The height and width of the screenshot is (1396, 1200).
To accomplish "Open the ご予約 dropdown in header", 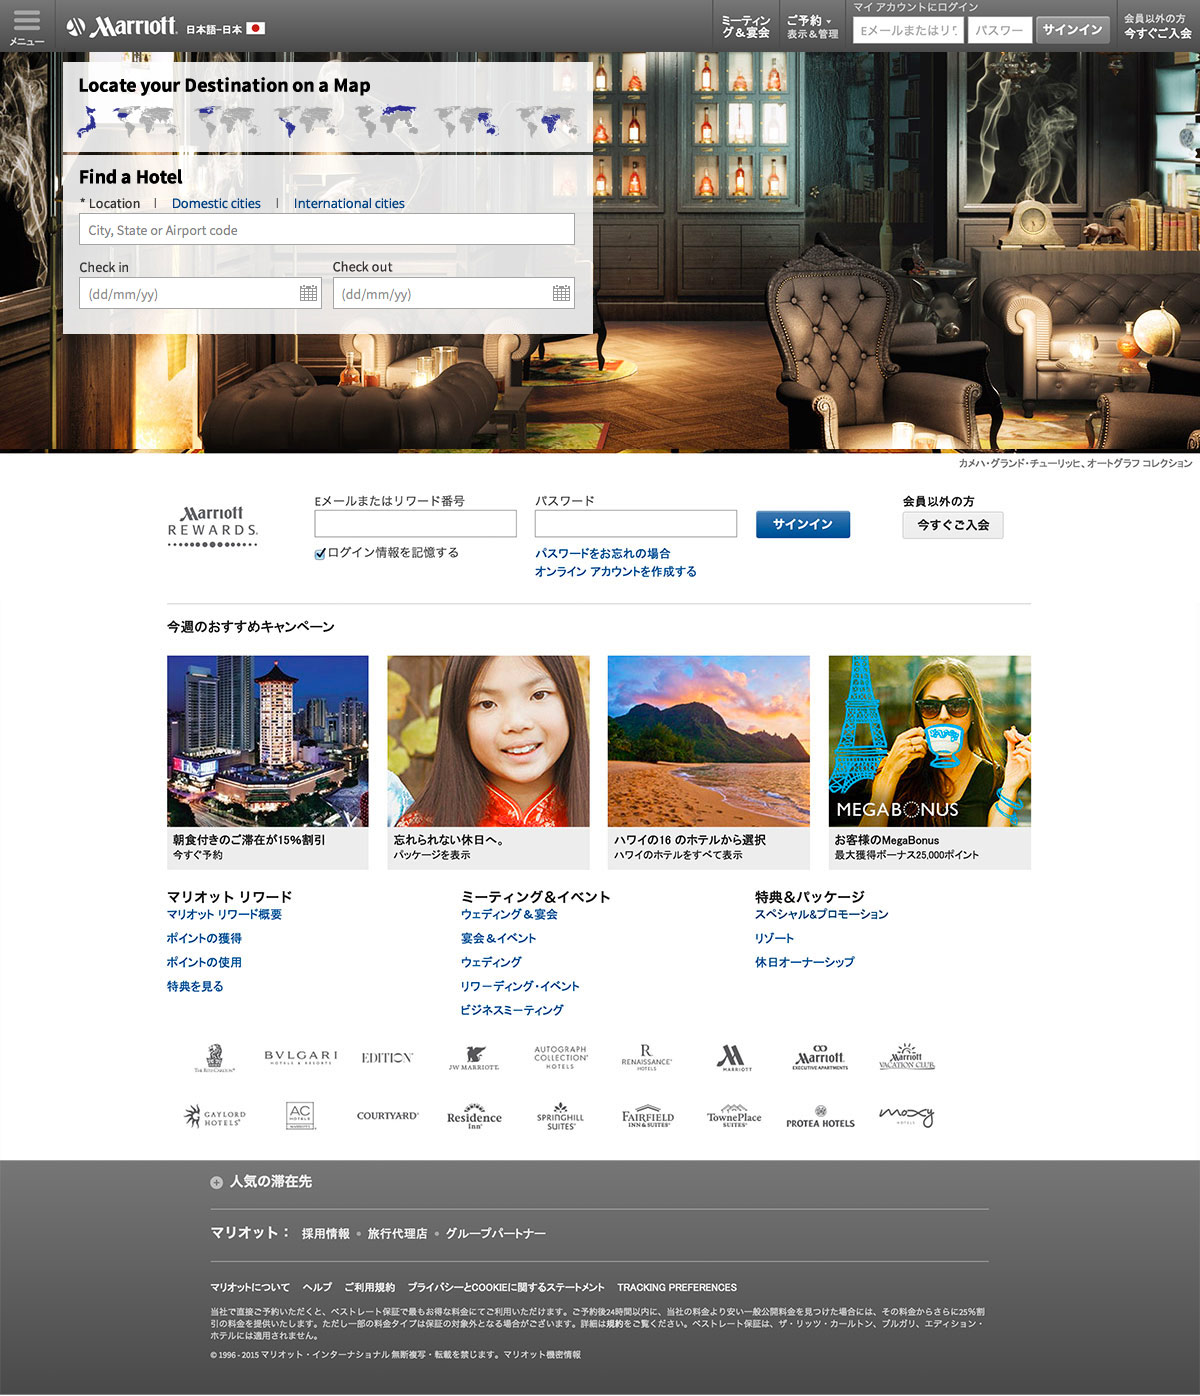I will pos(811,26).
